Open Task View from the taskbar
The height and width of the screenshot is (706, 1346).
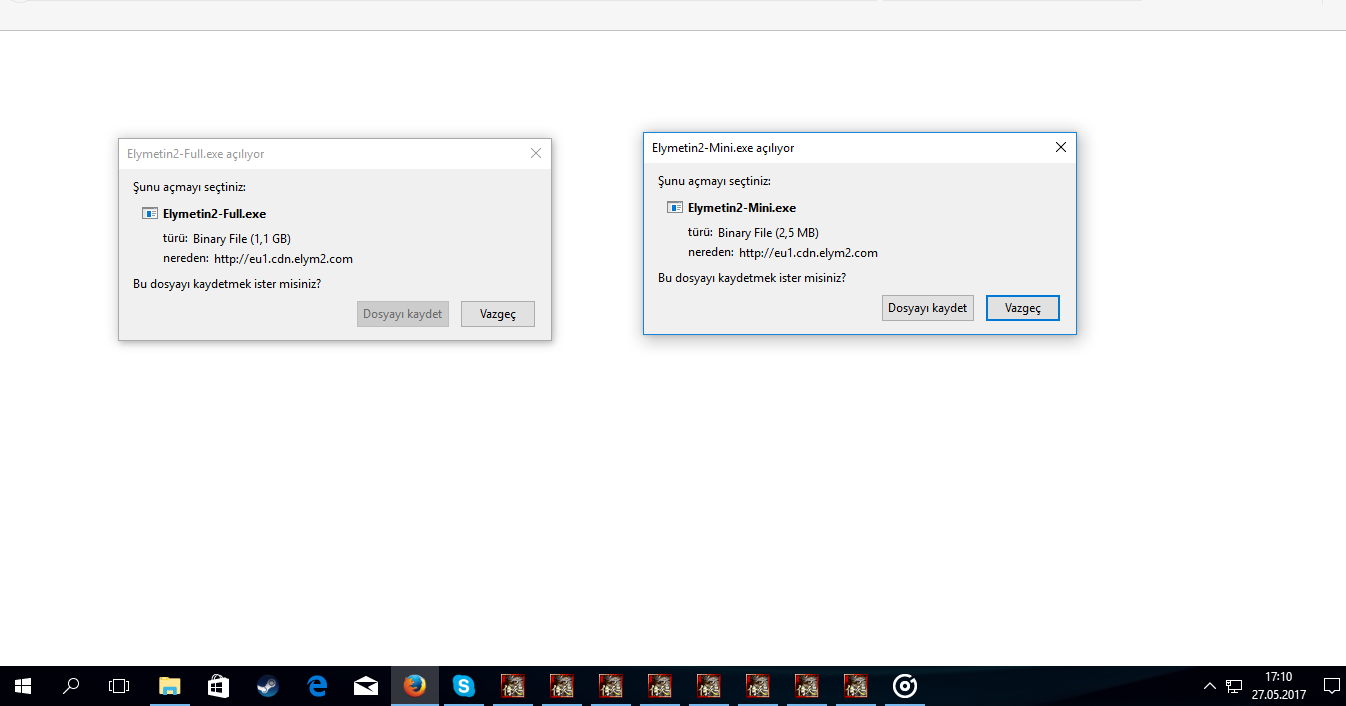click(119, 686)
